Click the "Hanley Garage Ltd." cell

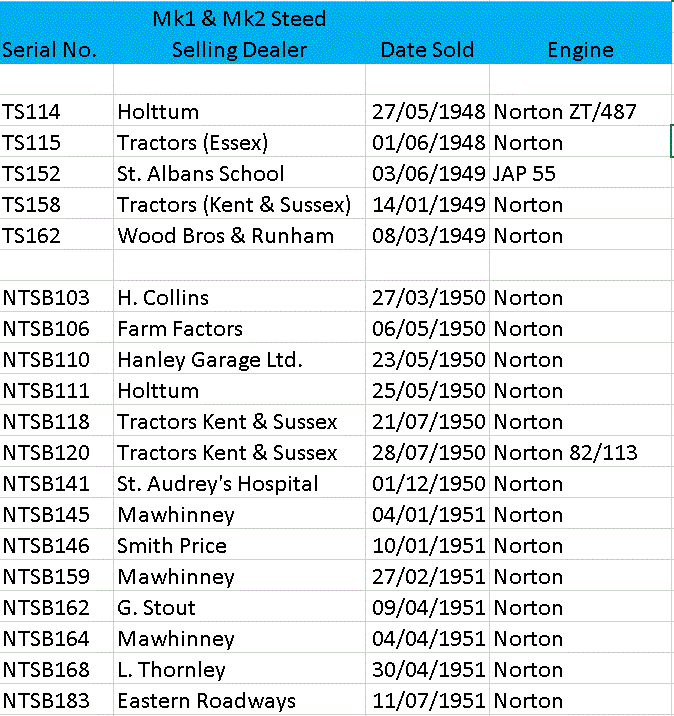(x=209, y=360)
